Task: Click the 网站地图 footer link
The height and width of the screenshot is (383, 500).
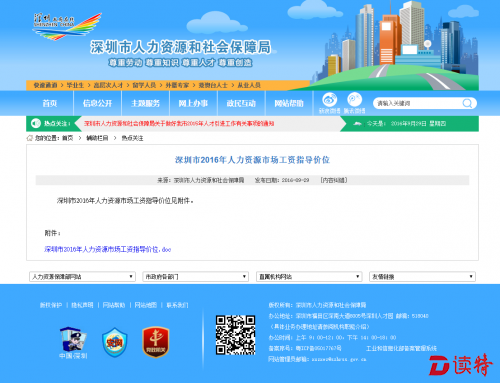Action: (145, 305)
